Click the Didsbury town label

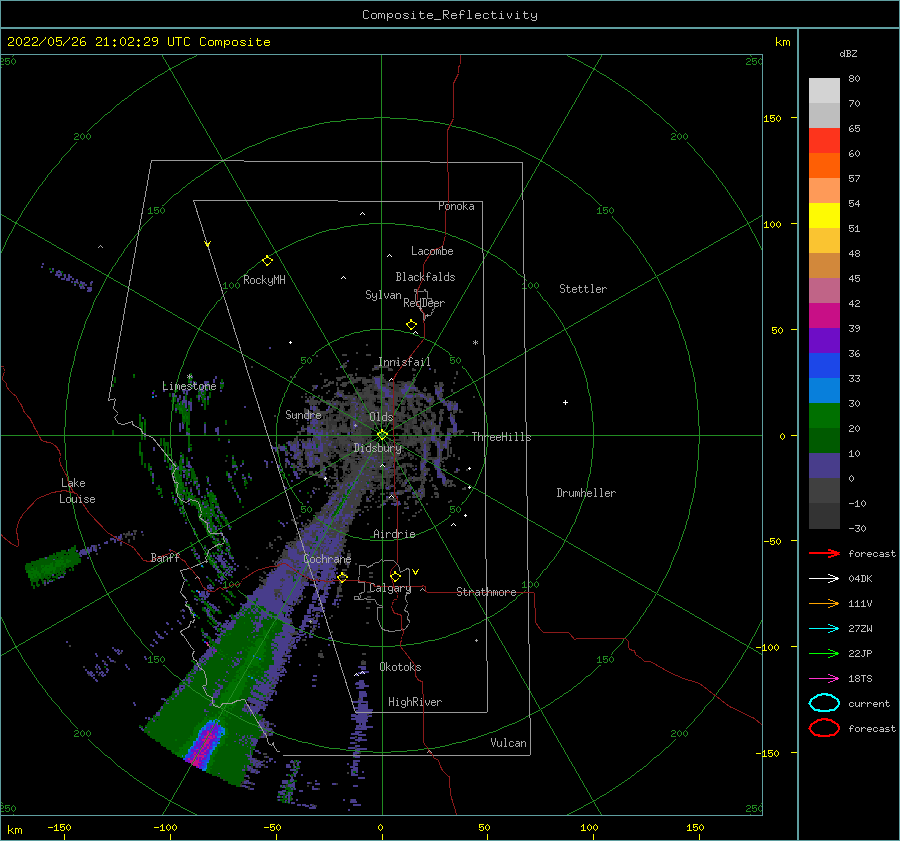(377, 448)
